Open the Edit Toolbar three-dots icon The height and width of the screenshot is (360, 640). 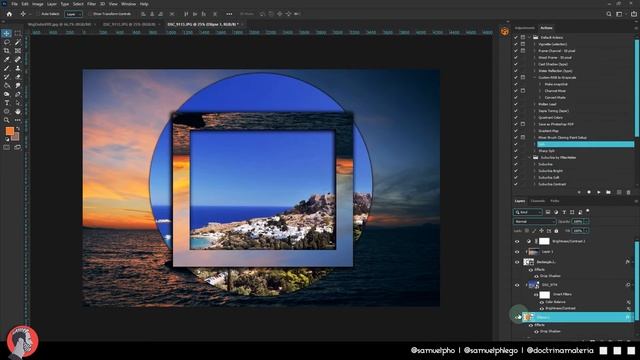(x=18, y=120)
